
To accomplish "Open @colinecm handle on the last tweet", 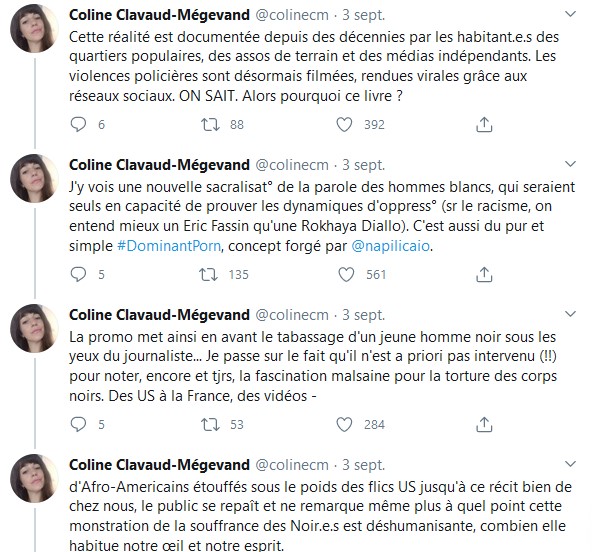I will [292, 465].
